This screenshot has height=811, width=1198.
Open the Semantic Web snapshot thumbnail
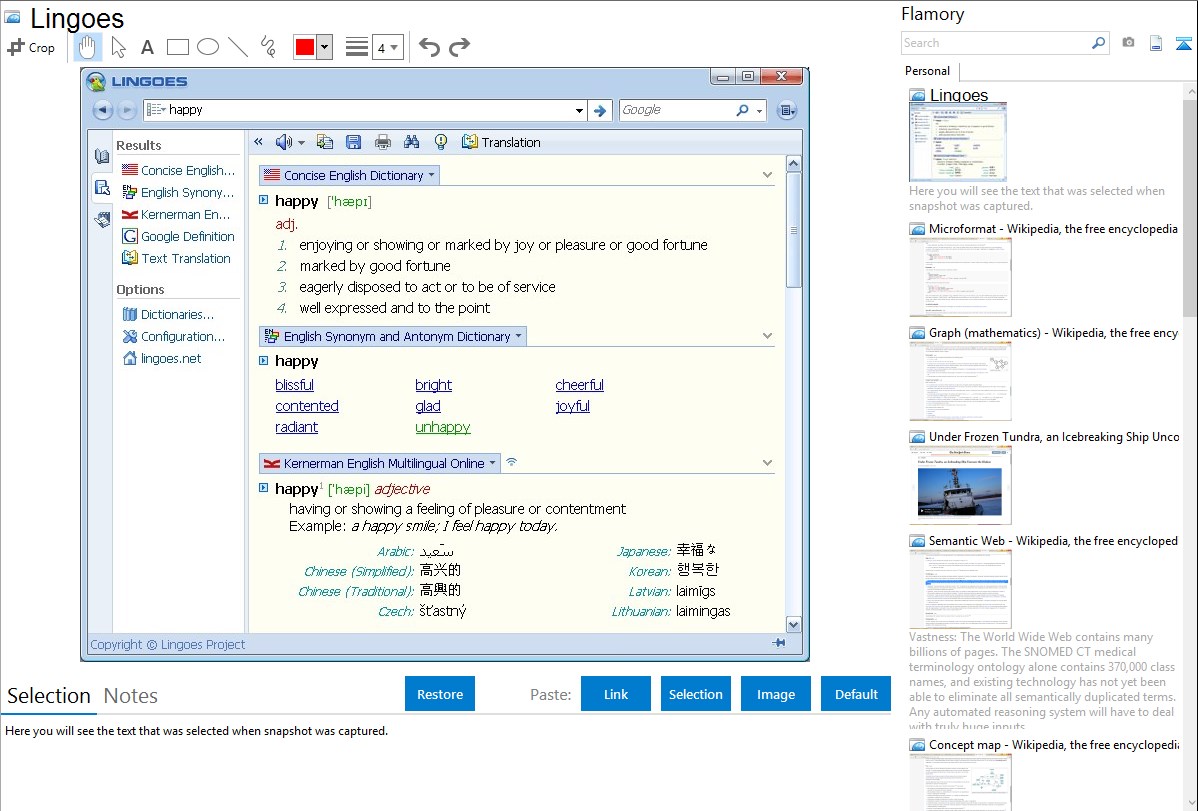960,588
